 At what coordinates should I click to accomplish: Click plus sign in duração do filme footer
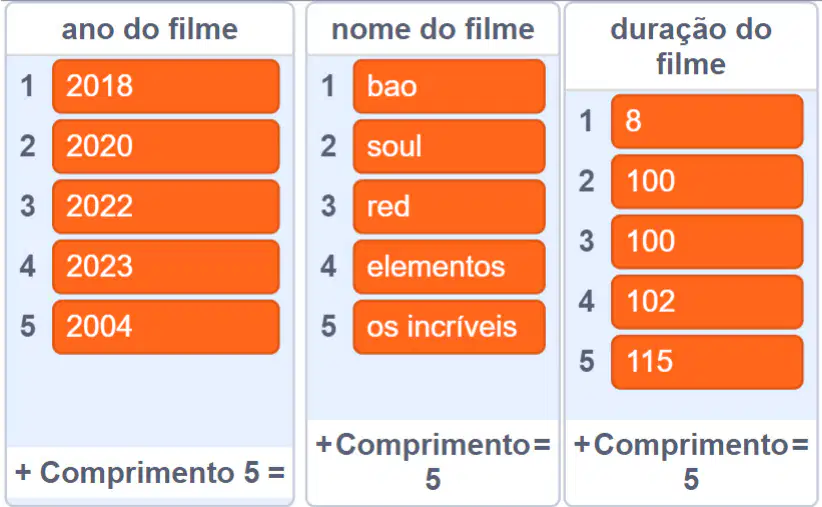pos(582,445)
